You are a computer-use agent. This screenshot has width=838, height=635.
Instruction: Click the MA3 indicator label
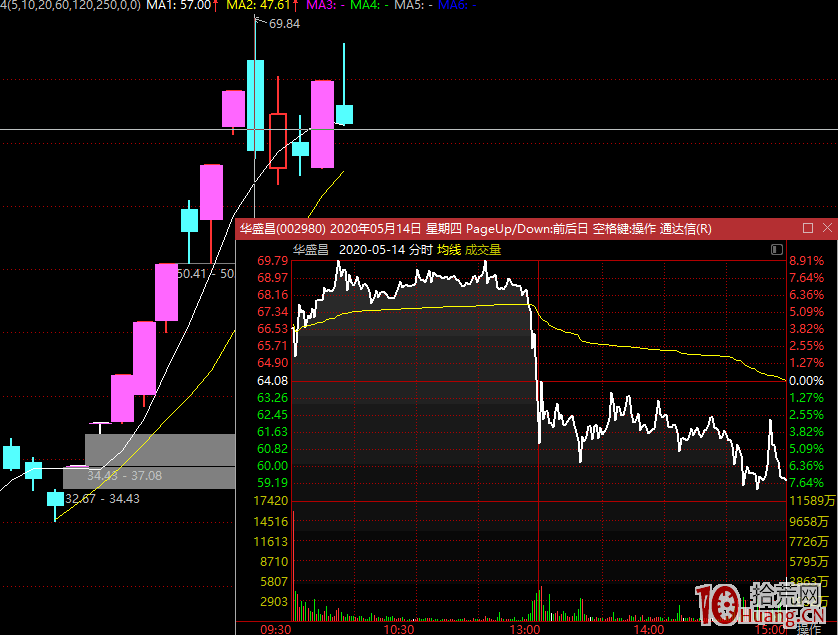click(x=325, y=5)
